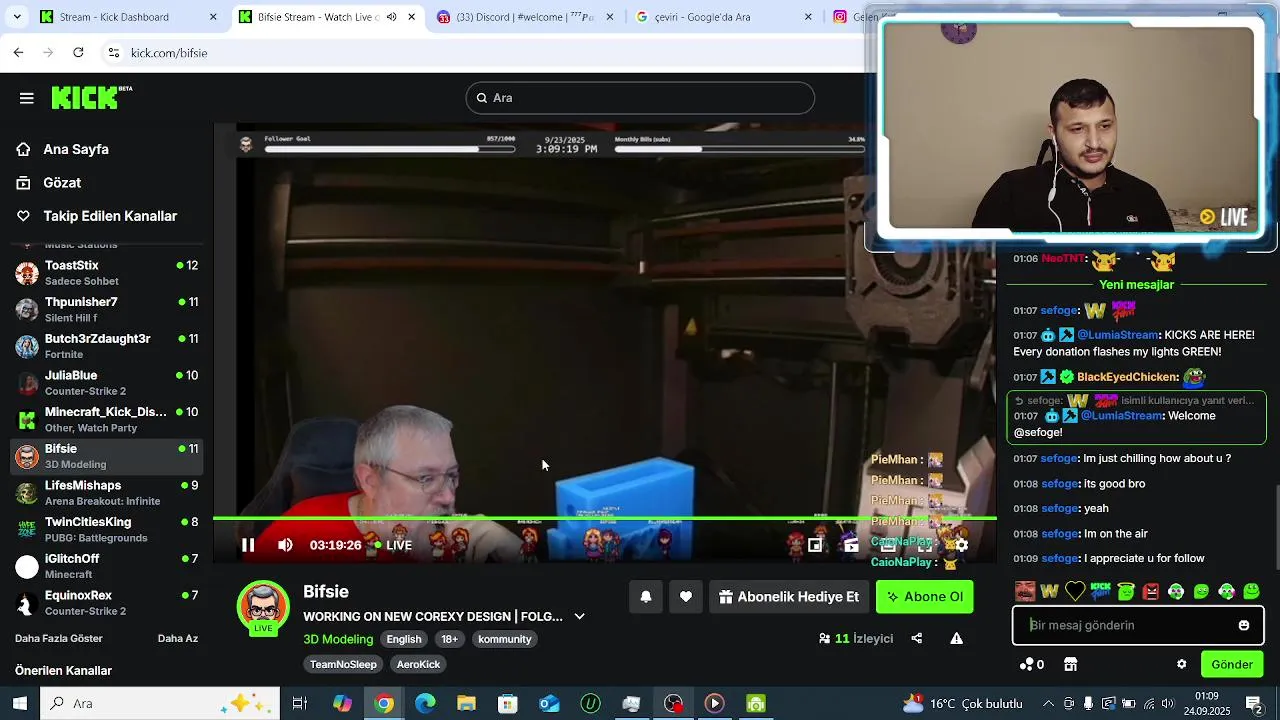Mute the stream volume speaker icon
This screenshot has width=1280, height=720.
tap(285, 545)
